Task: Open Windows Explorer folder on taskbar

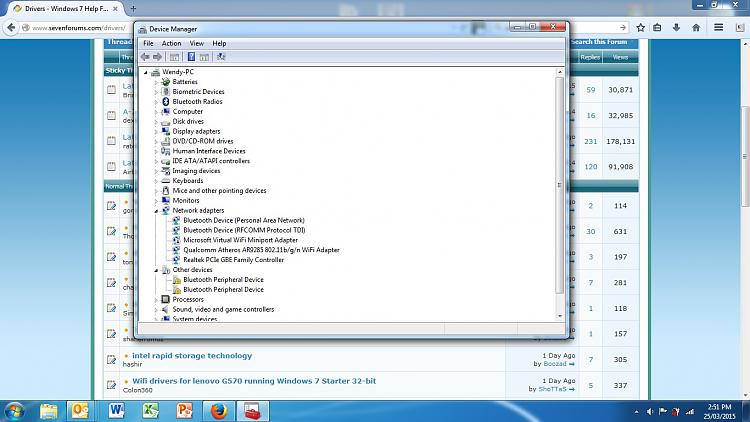Action: pyautogui.click(x=48, y=411)
